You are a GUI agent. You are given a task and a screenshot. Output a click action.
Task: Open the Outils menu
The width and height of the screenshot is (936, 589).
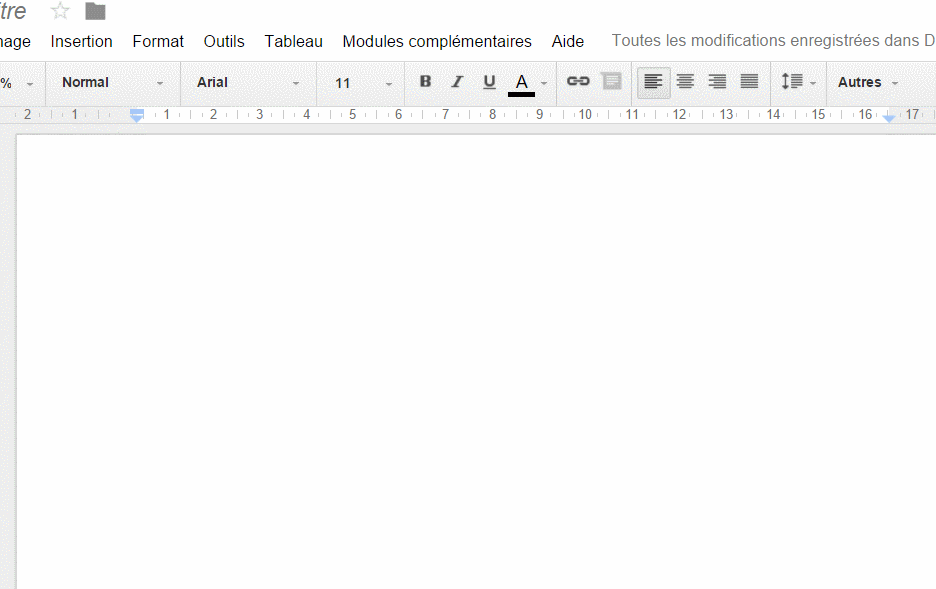[x=224, y=41]
